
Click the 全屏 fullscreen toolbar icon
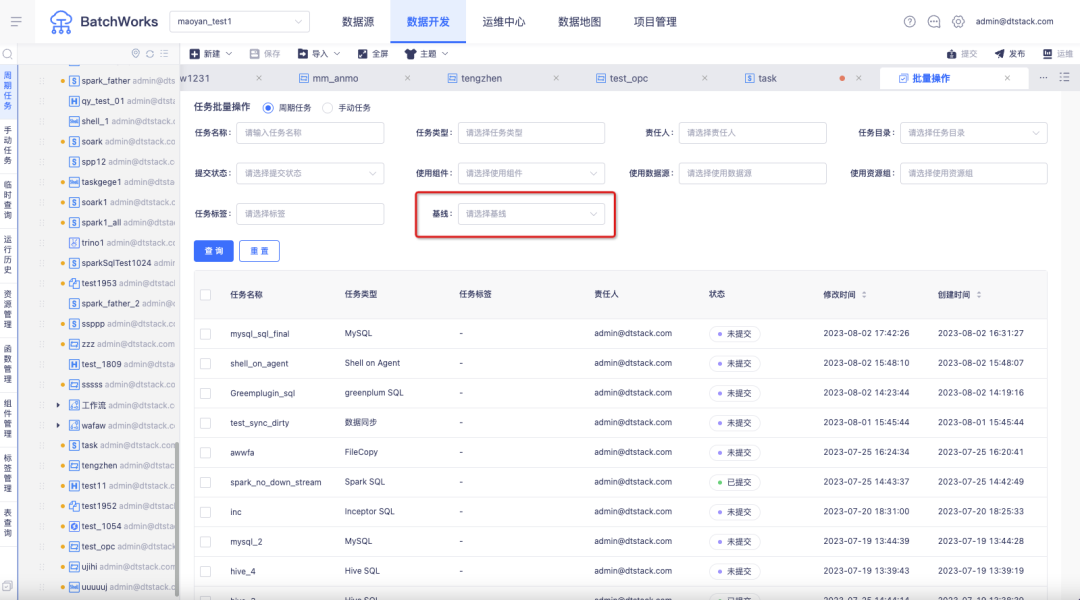[x=372, y=54]
